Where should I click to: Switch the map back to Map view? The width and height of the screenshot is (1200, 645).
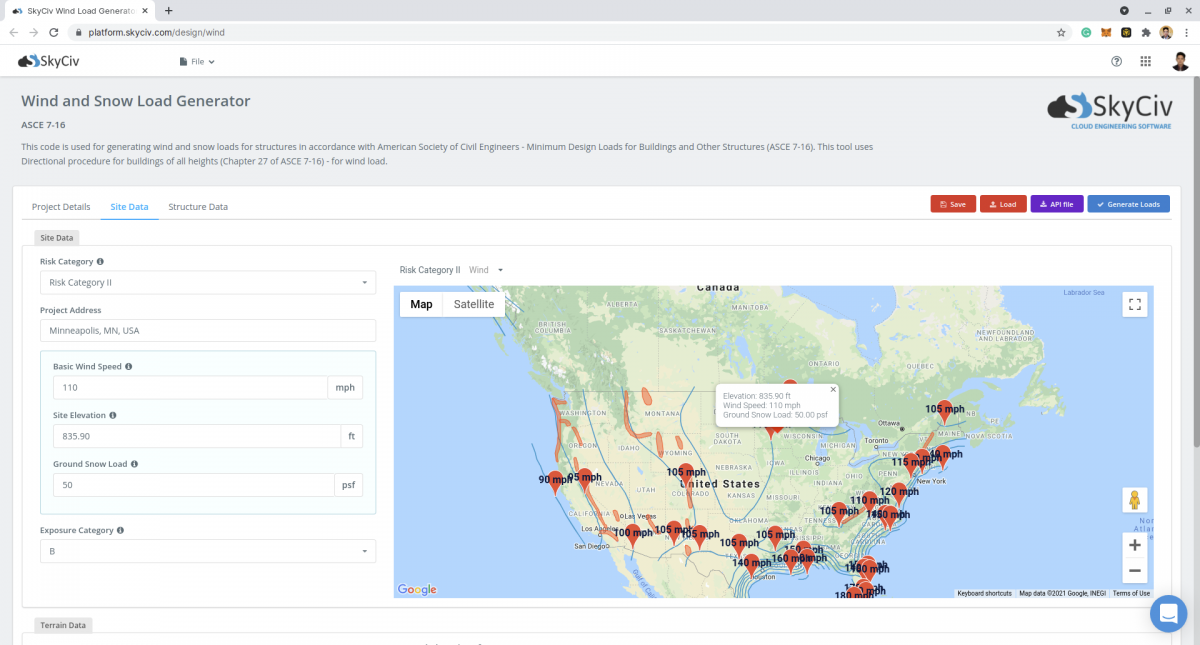421,304
